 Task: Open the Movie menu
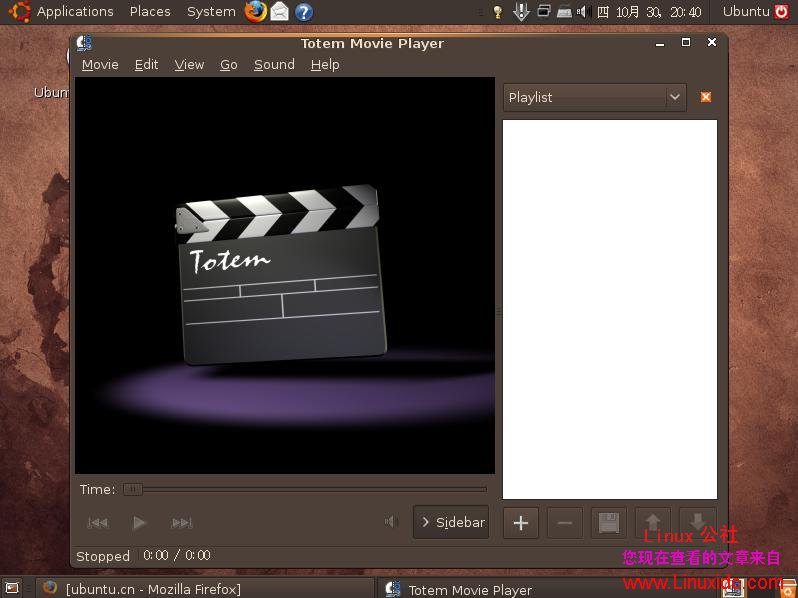tap(100, 65)
